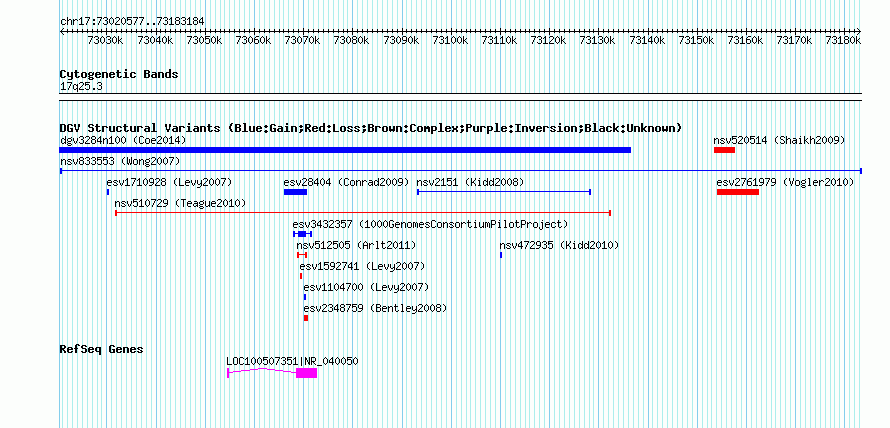The height and width of the screenshot is (428, 890).
Task: Select the esv28404 (Conrad2009) label
Action: click(346, 182)
